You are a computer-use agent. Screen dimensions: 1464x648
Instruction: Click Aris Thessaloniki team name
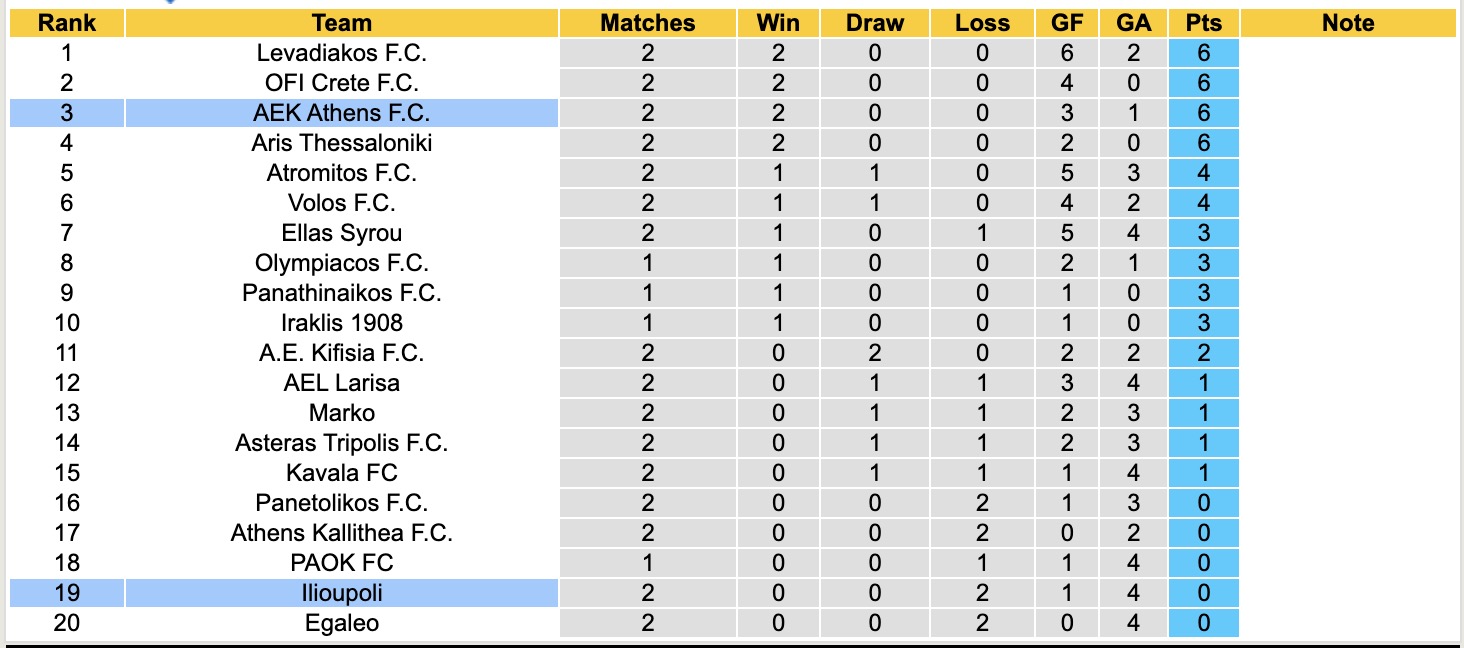tap(341, 143)
